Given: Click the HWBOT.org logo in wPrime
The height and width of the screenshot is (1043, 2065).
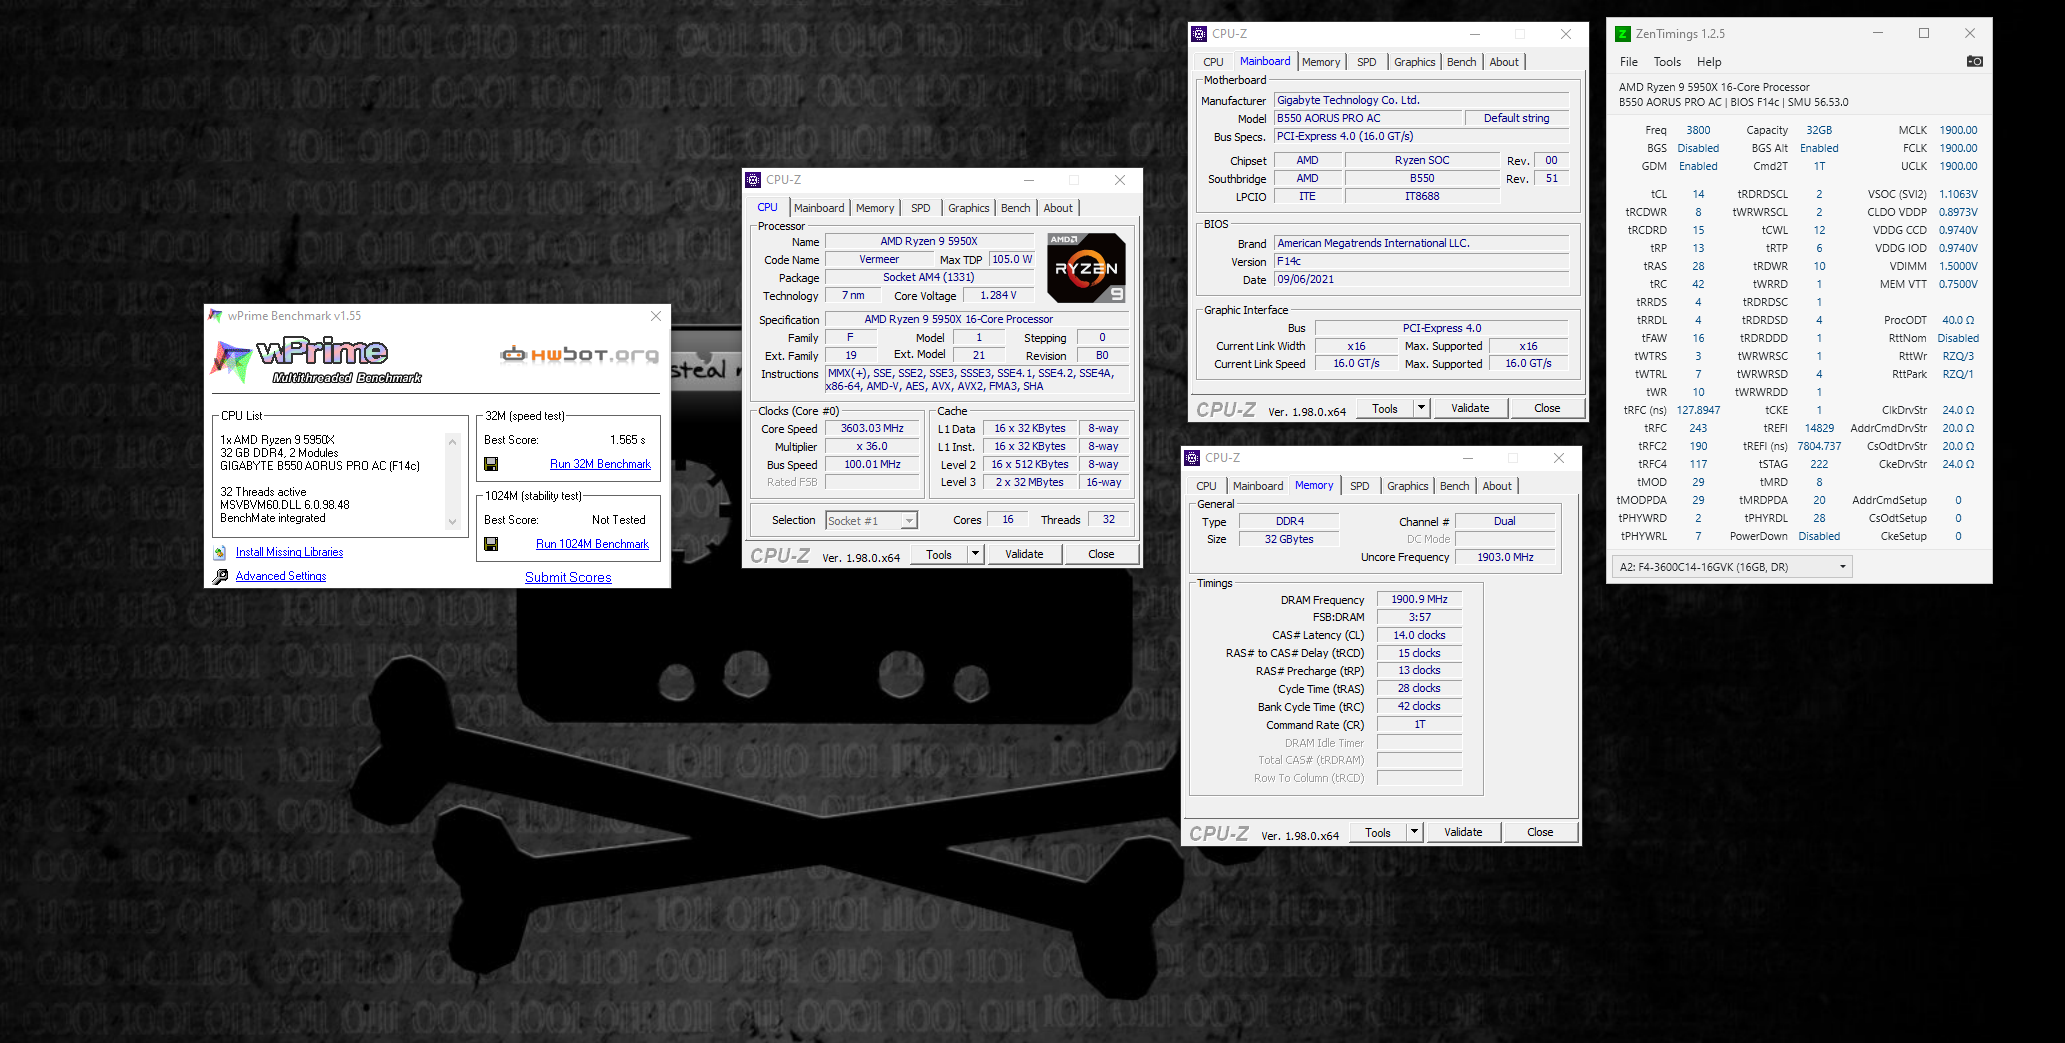Looking at the screenshot, I should click(579, 354).
